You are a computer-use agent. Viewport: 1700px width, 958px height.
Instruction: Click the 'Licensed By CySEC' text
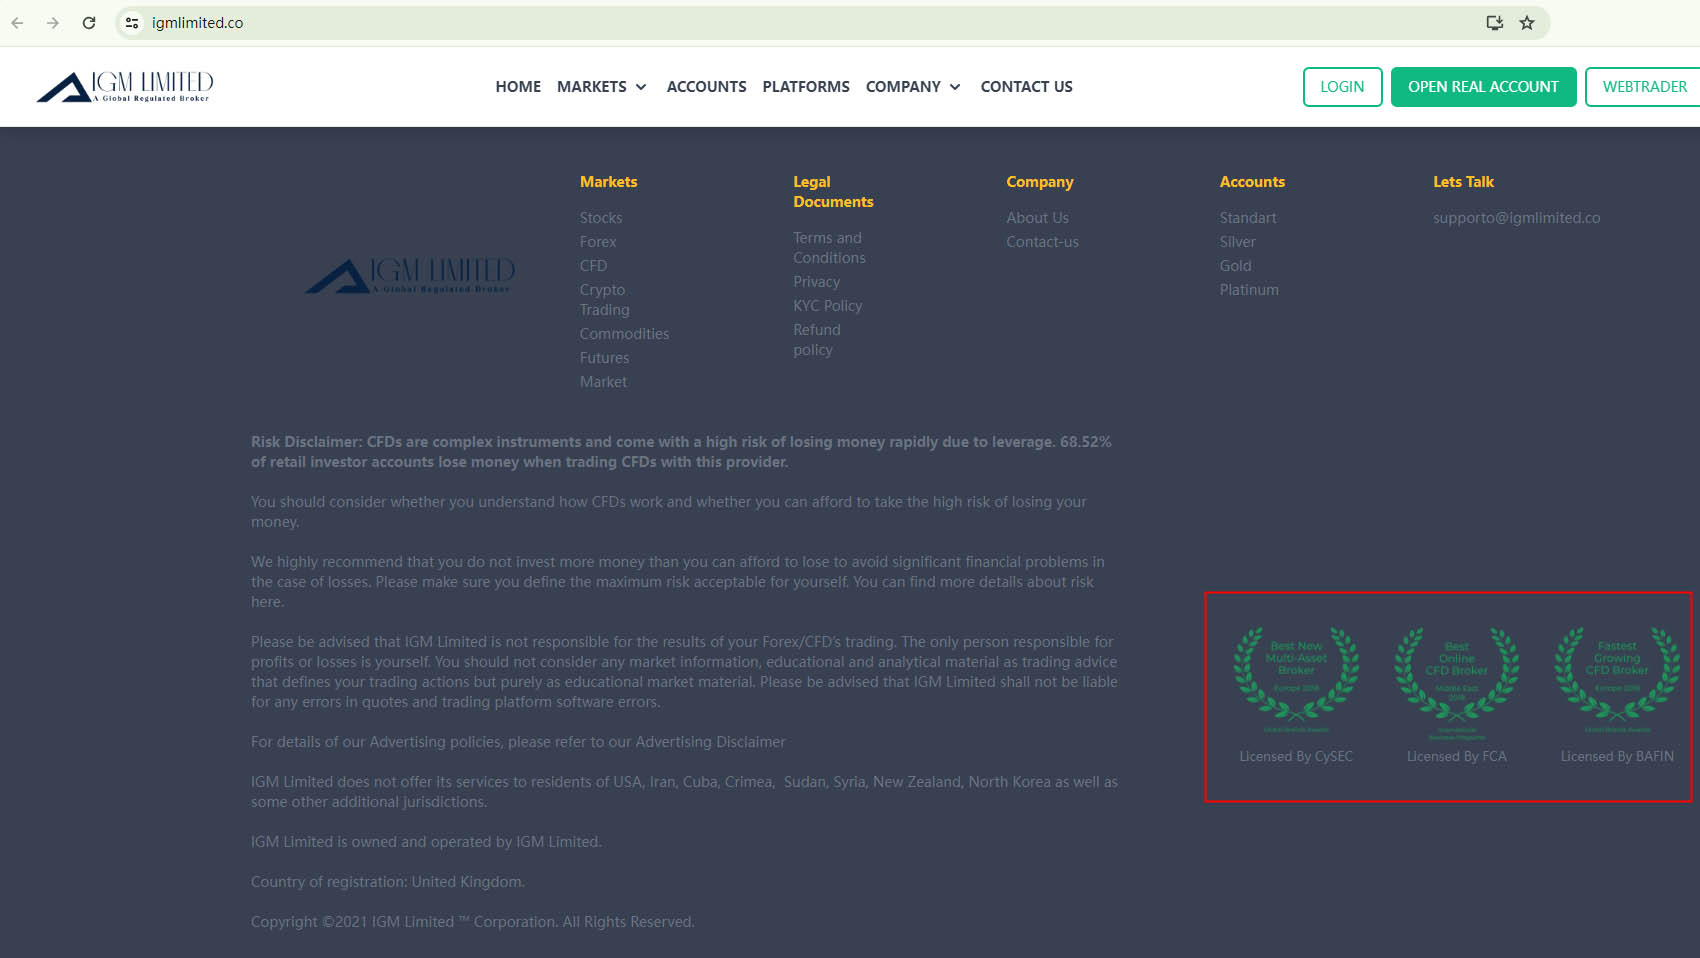coord(1296,757)
